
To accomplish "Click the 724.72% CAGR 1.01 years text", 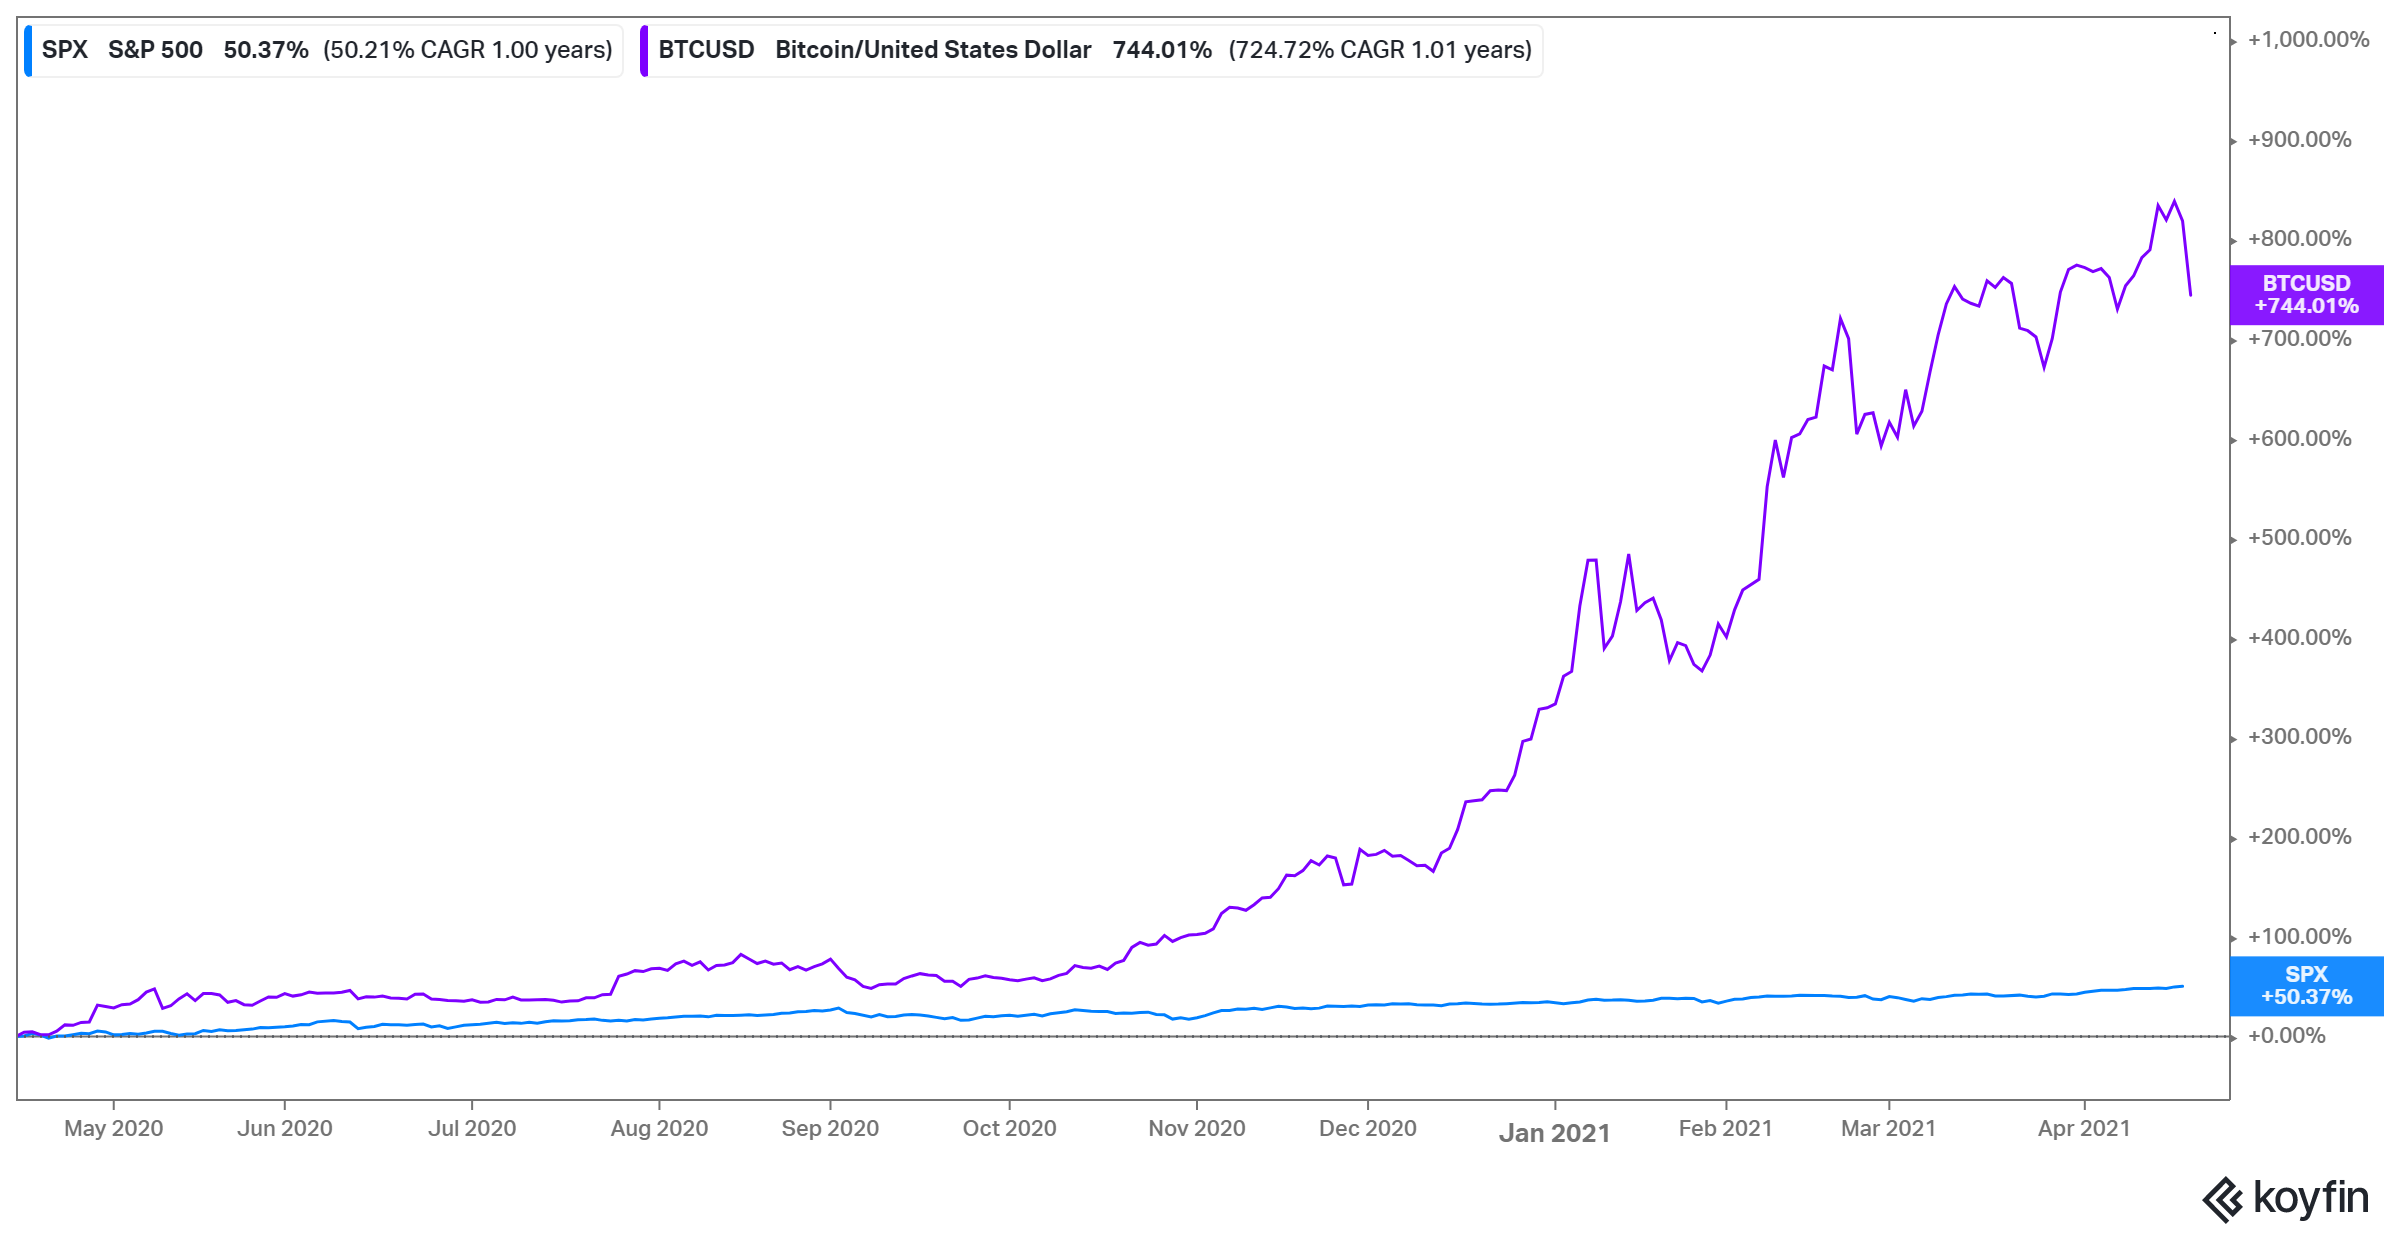I will click(1380, 50).
